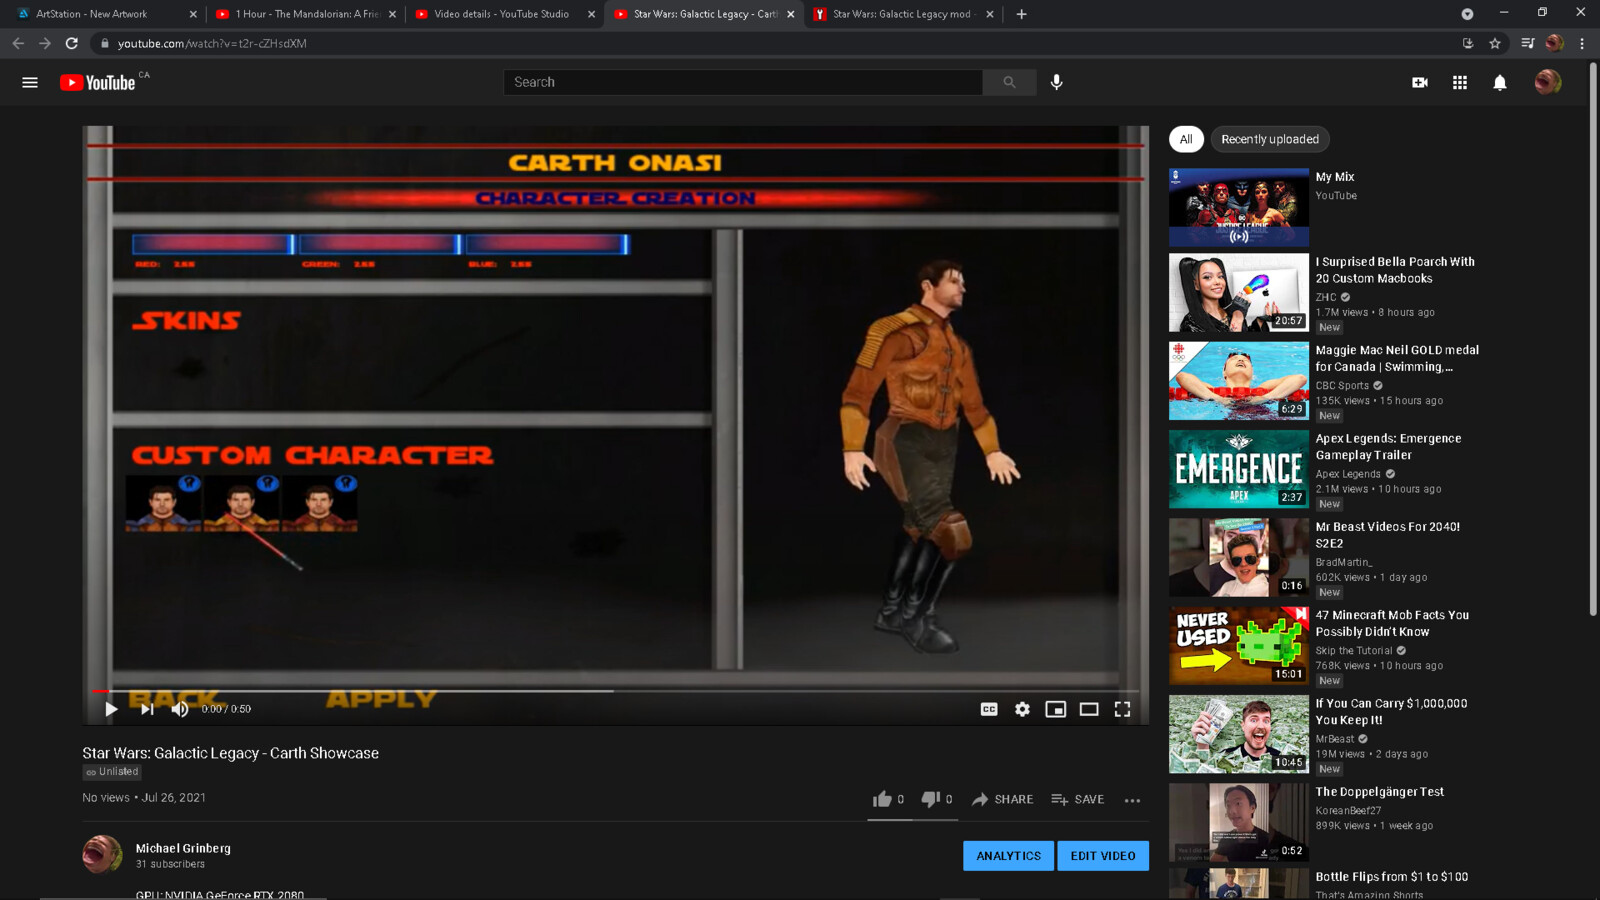Open the Michael Grinberg channel name link
1600x900 pixels.
pos(183,848)
